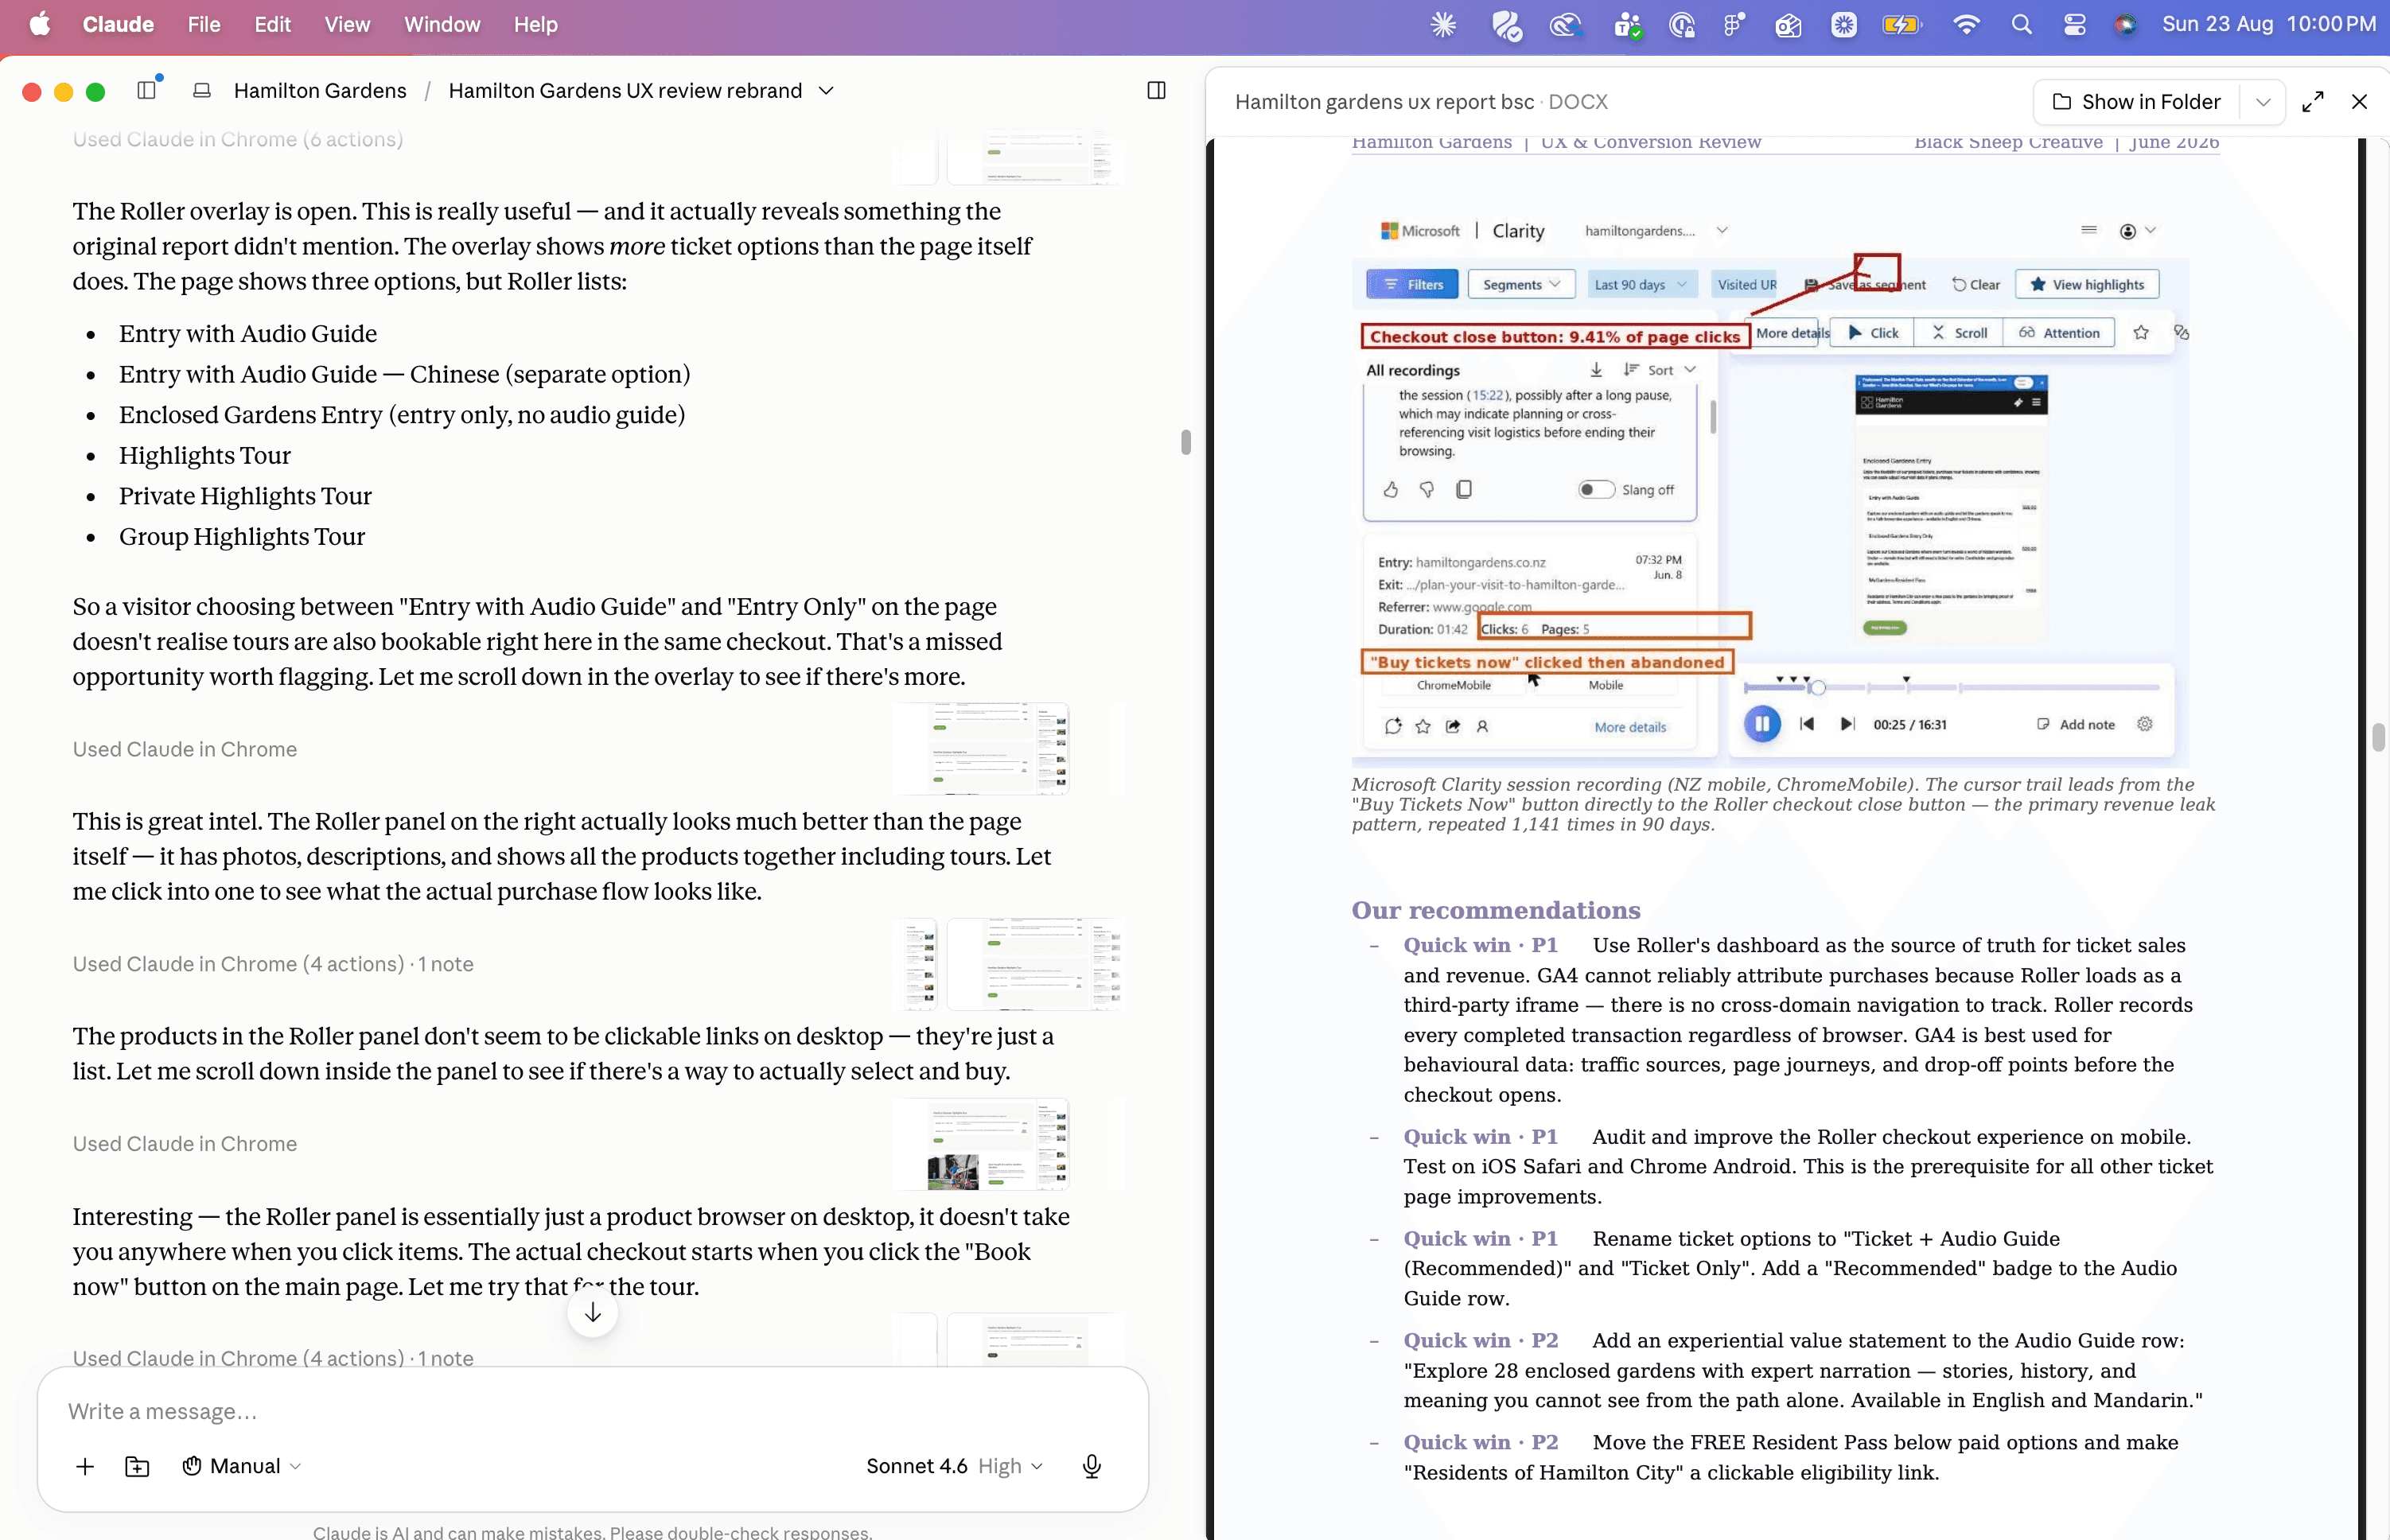Open the Last 90 days dropdown
2390x1540 pixels.
click(x=1640, y=285)
